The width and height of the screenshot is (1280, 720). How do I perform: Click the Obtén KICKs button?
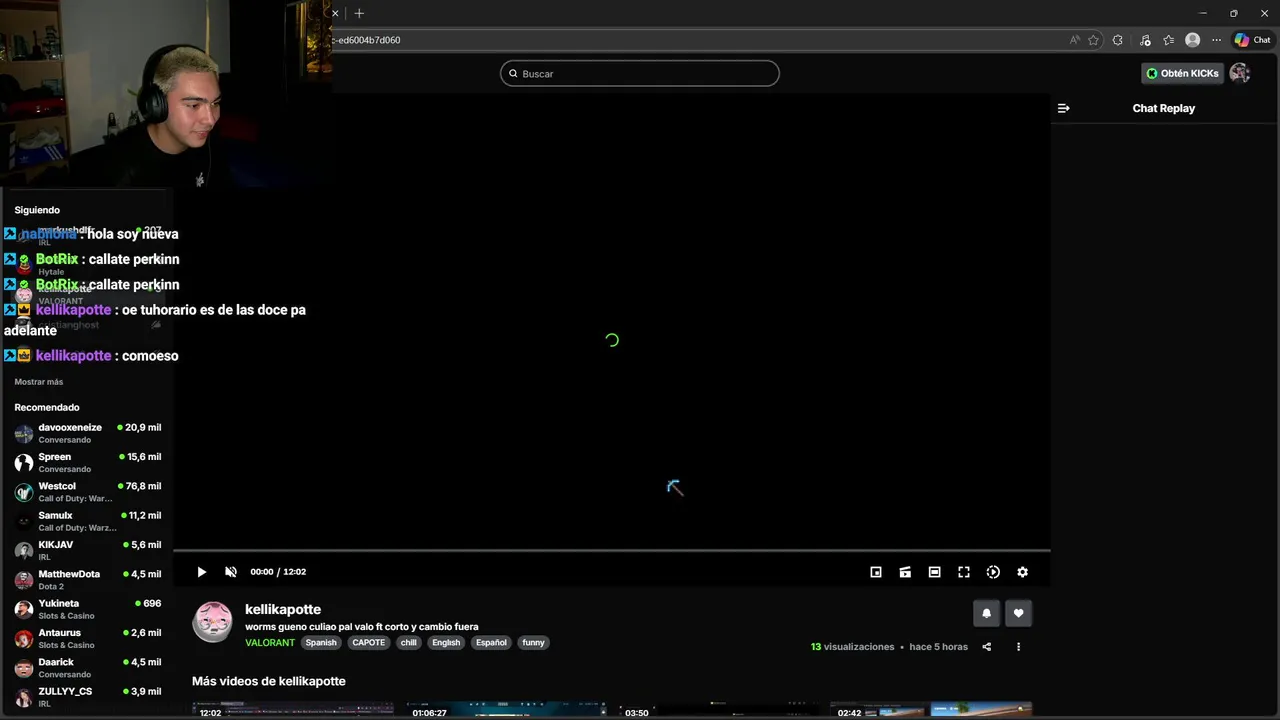(x=1182, y=73)
